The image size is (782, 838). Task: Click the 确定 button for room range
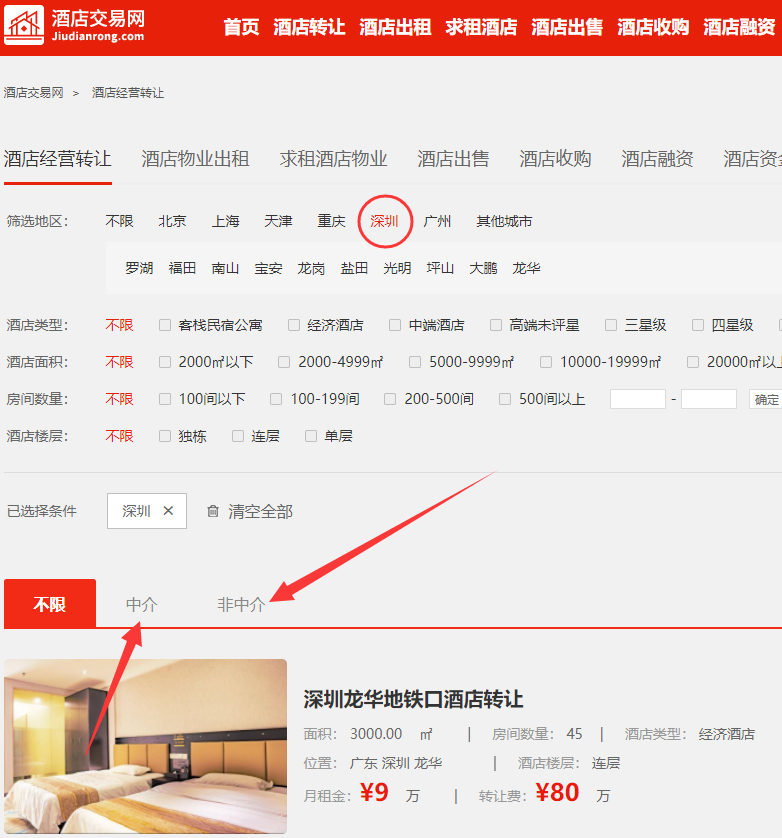pos(766,399)
